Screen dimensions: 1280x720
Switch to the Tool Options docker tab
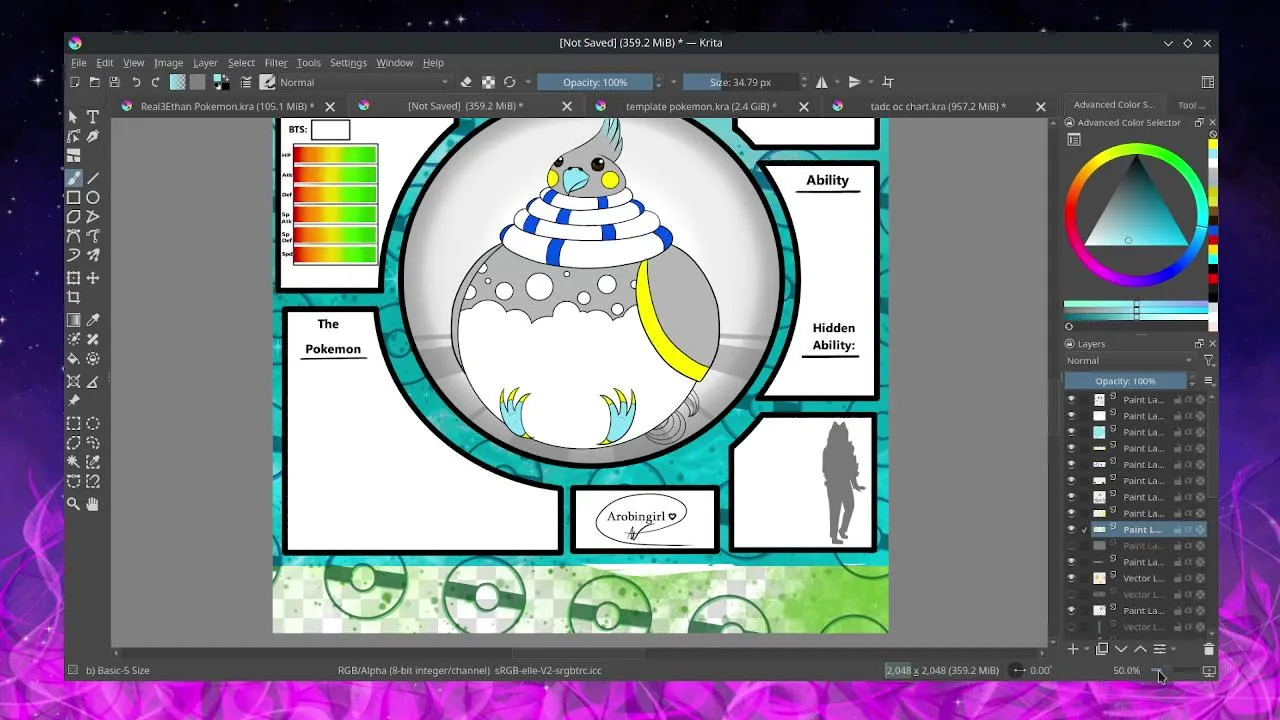click(1190, 105)
